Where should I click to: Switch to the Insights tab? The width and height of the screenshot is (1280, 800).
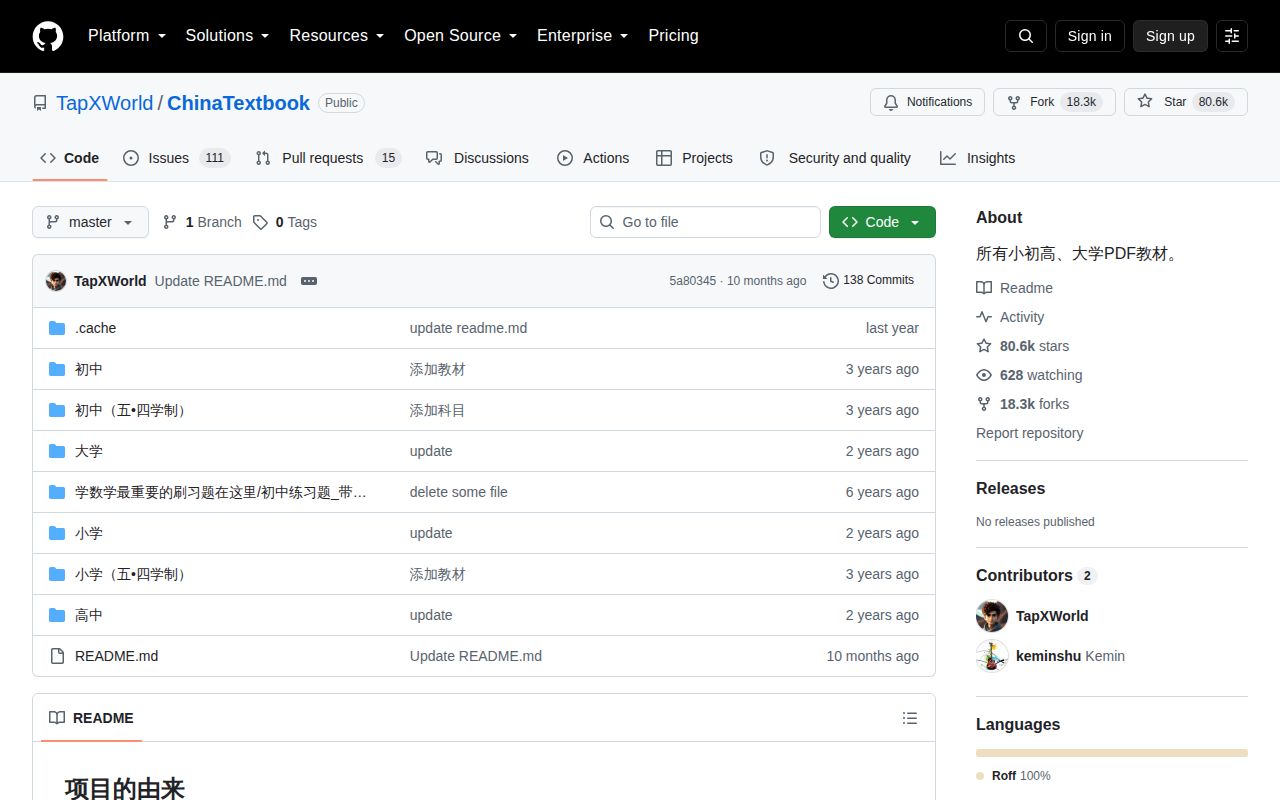pyautogui.click(x=977, y=158)
